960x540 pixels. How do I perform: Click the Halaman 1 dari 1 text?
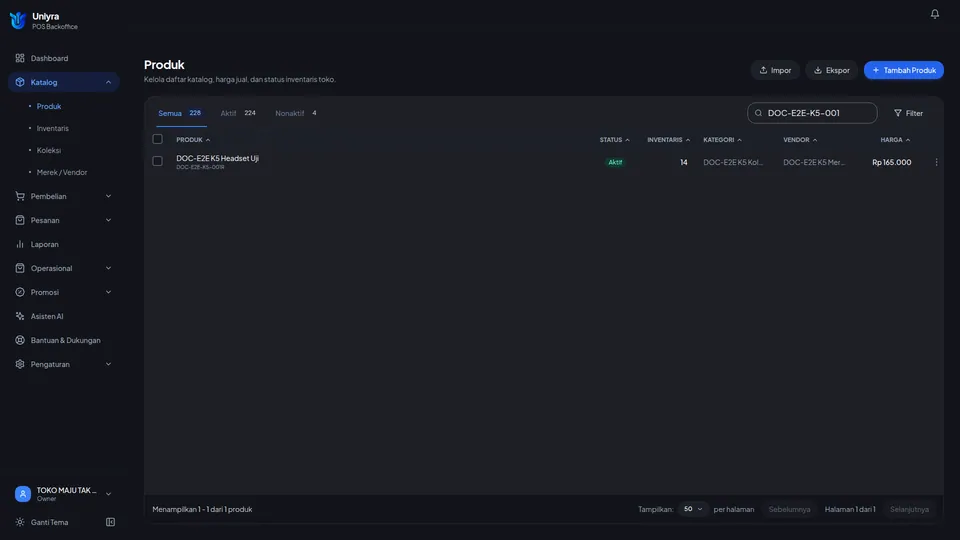[x=850, y=509]
